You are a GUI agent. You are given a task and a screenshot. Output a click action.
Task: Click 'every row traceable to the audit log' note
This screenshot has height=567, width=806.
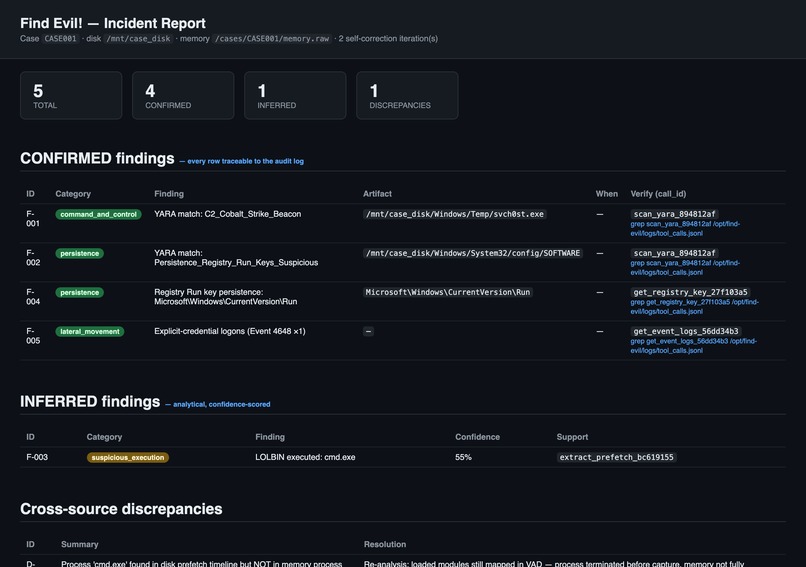point(245,161)
